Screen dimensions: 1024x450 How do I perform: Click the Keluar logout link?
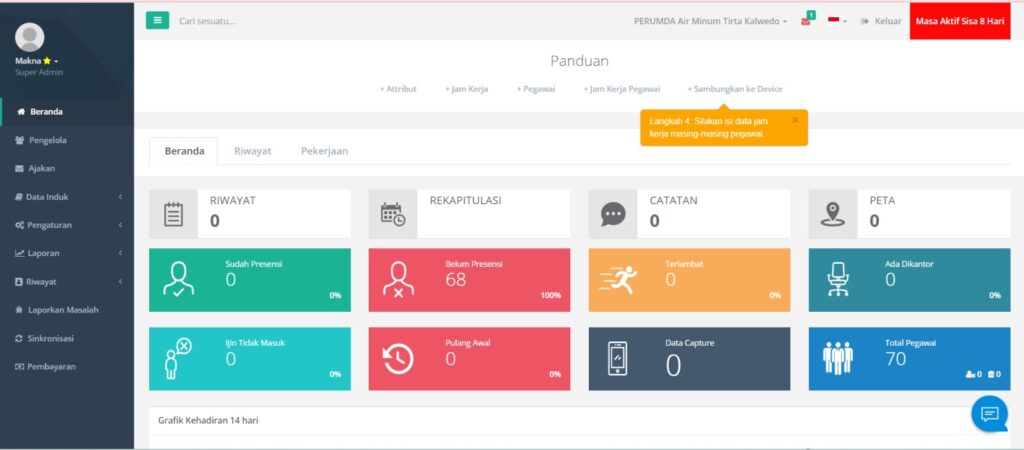(881, 21)
